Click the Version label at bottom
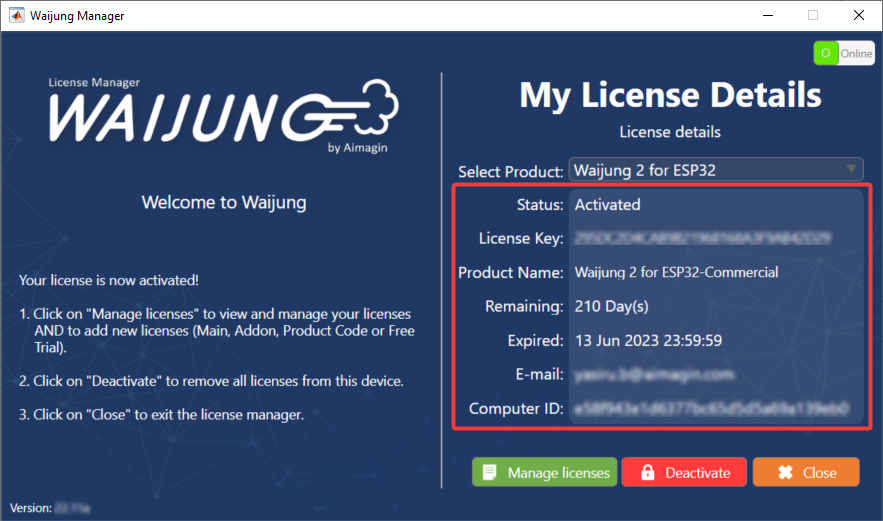This screenshot has width=883, height=521. [x=31, y=508]
